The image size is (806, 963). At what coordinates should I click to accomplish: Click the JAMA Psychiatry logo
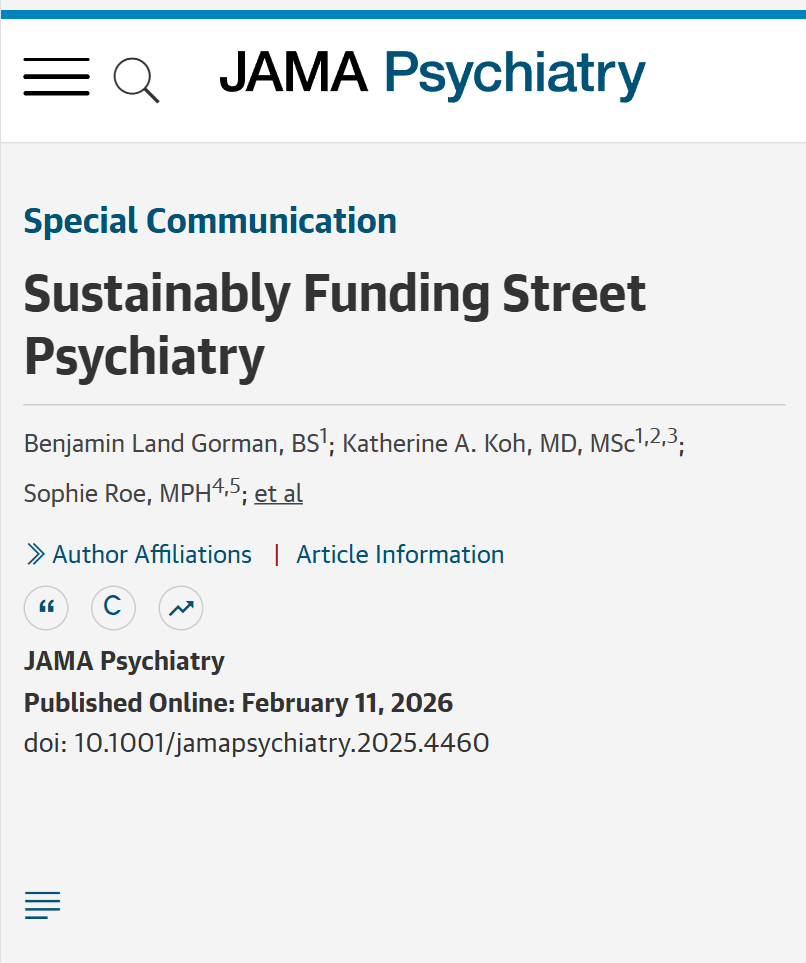pyautogui.click(x=432, y=73)
